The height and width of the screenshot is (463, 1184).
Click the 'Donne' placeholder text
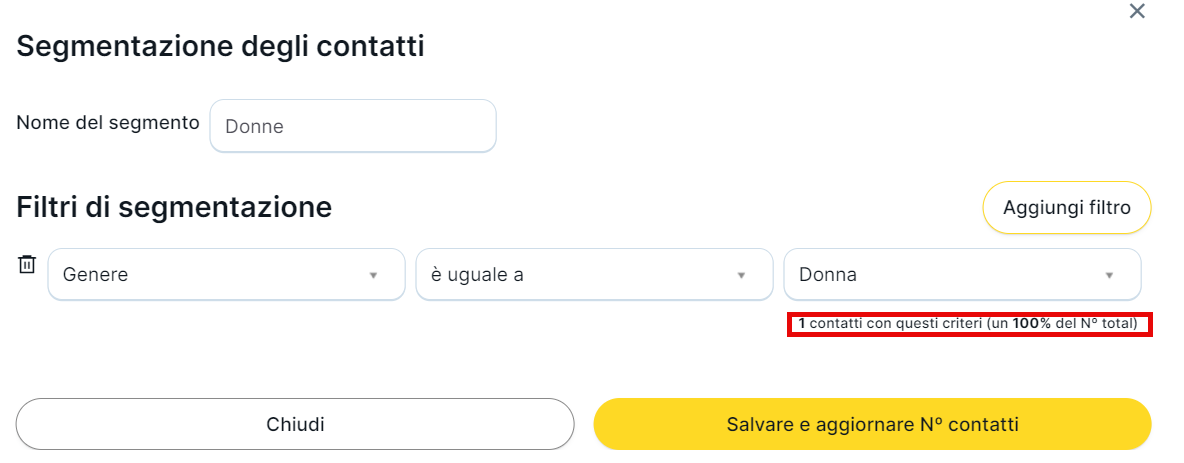[x=255, y=127]
